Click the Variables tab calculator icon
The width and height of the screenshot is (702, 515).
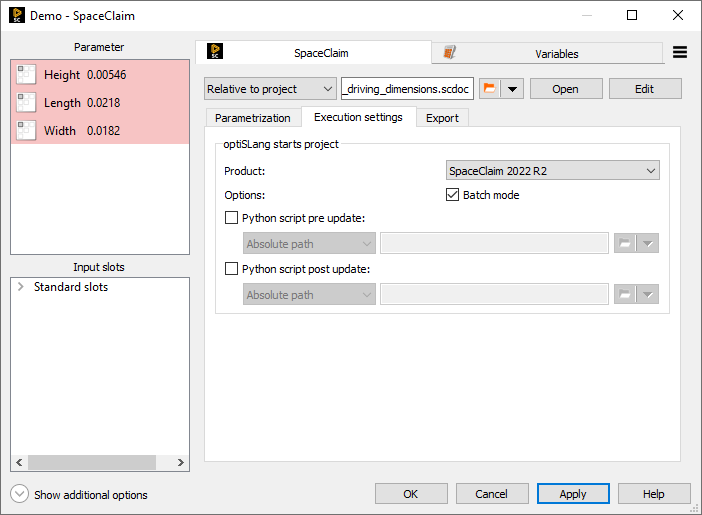[449, 52]
